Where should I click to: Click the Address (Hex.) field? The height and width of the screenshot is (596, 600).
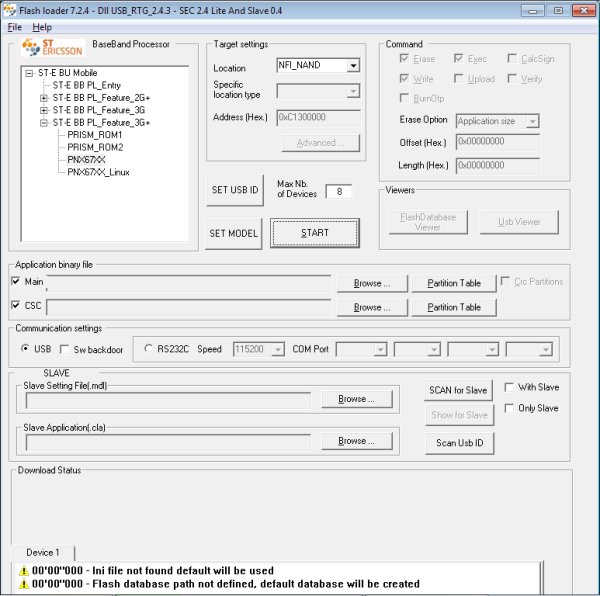click(x=318, y=117)
